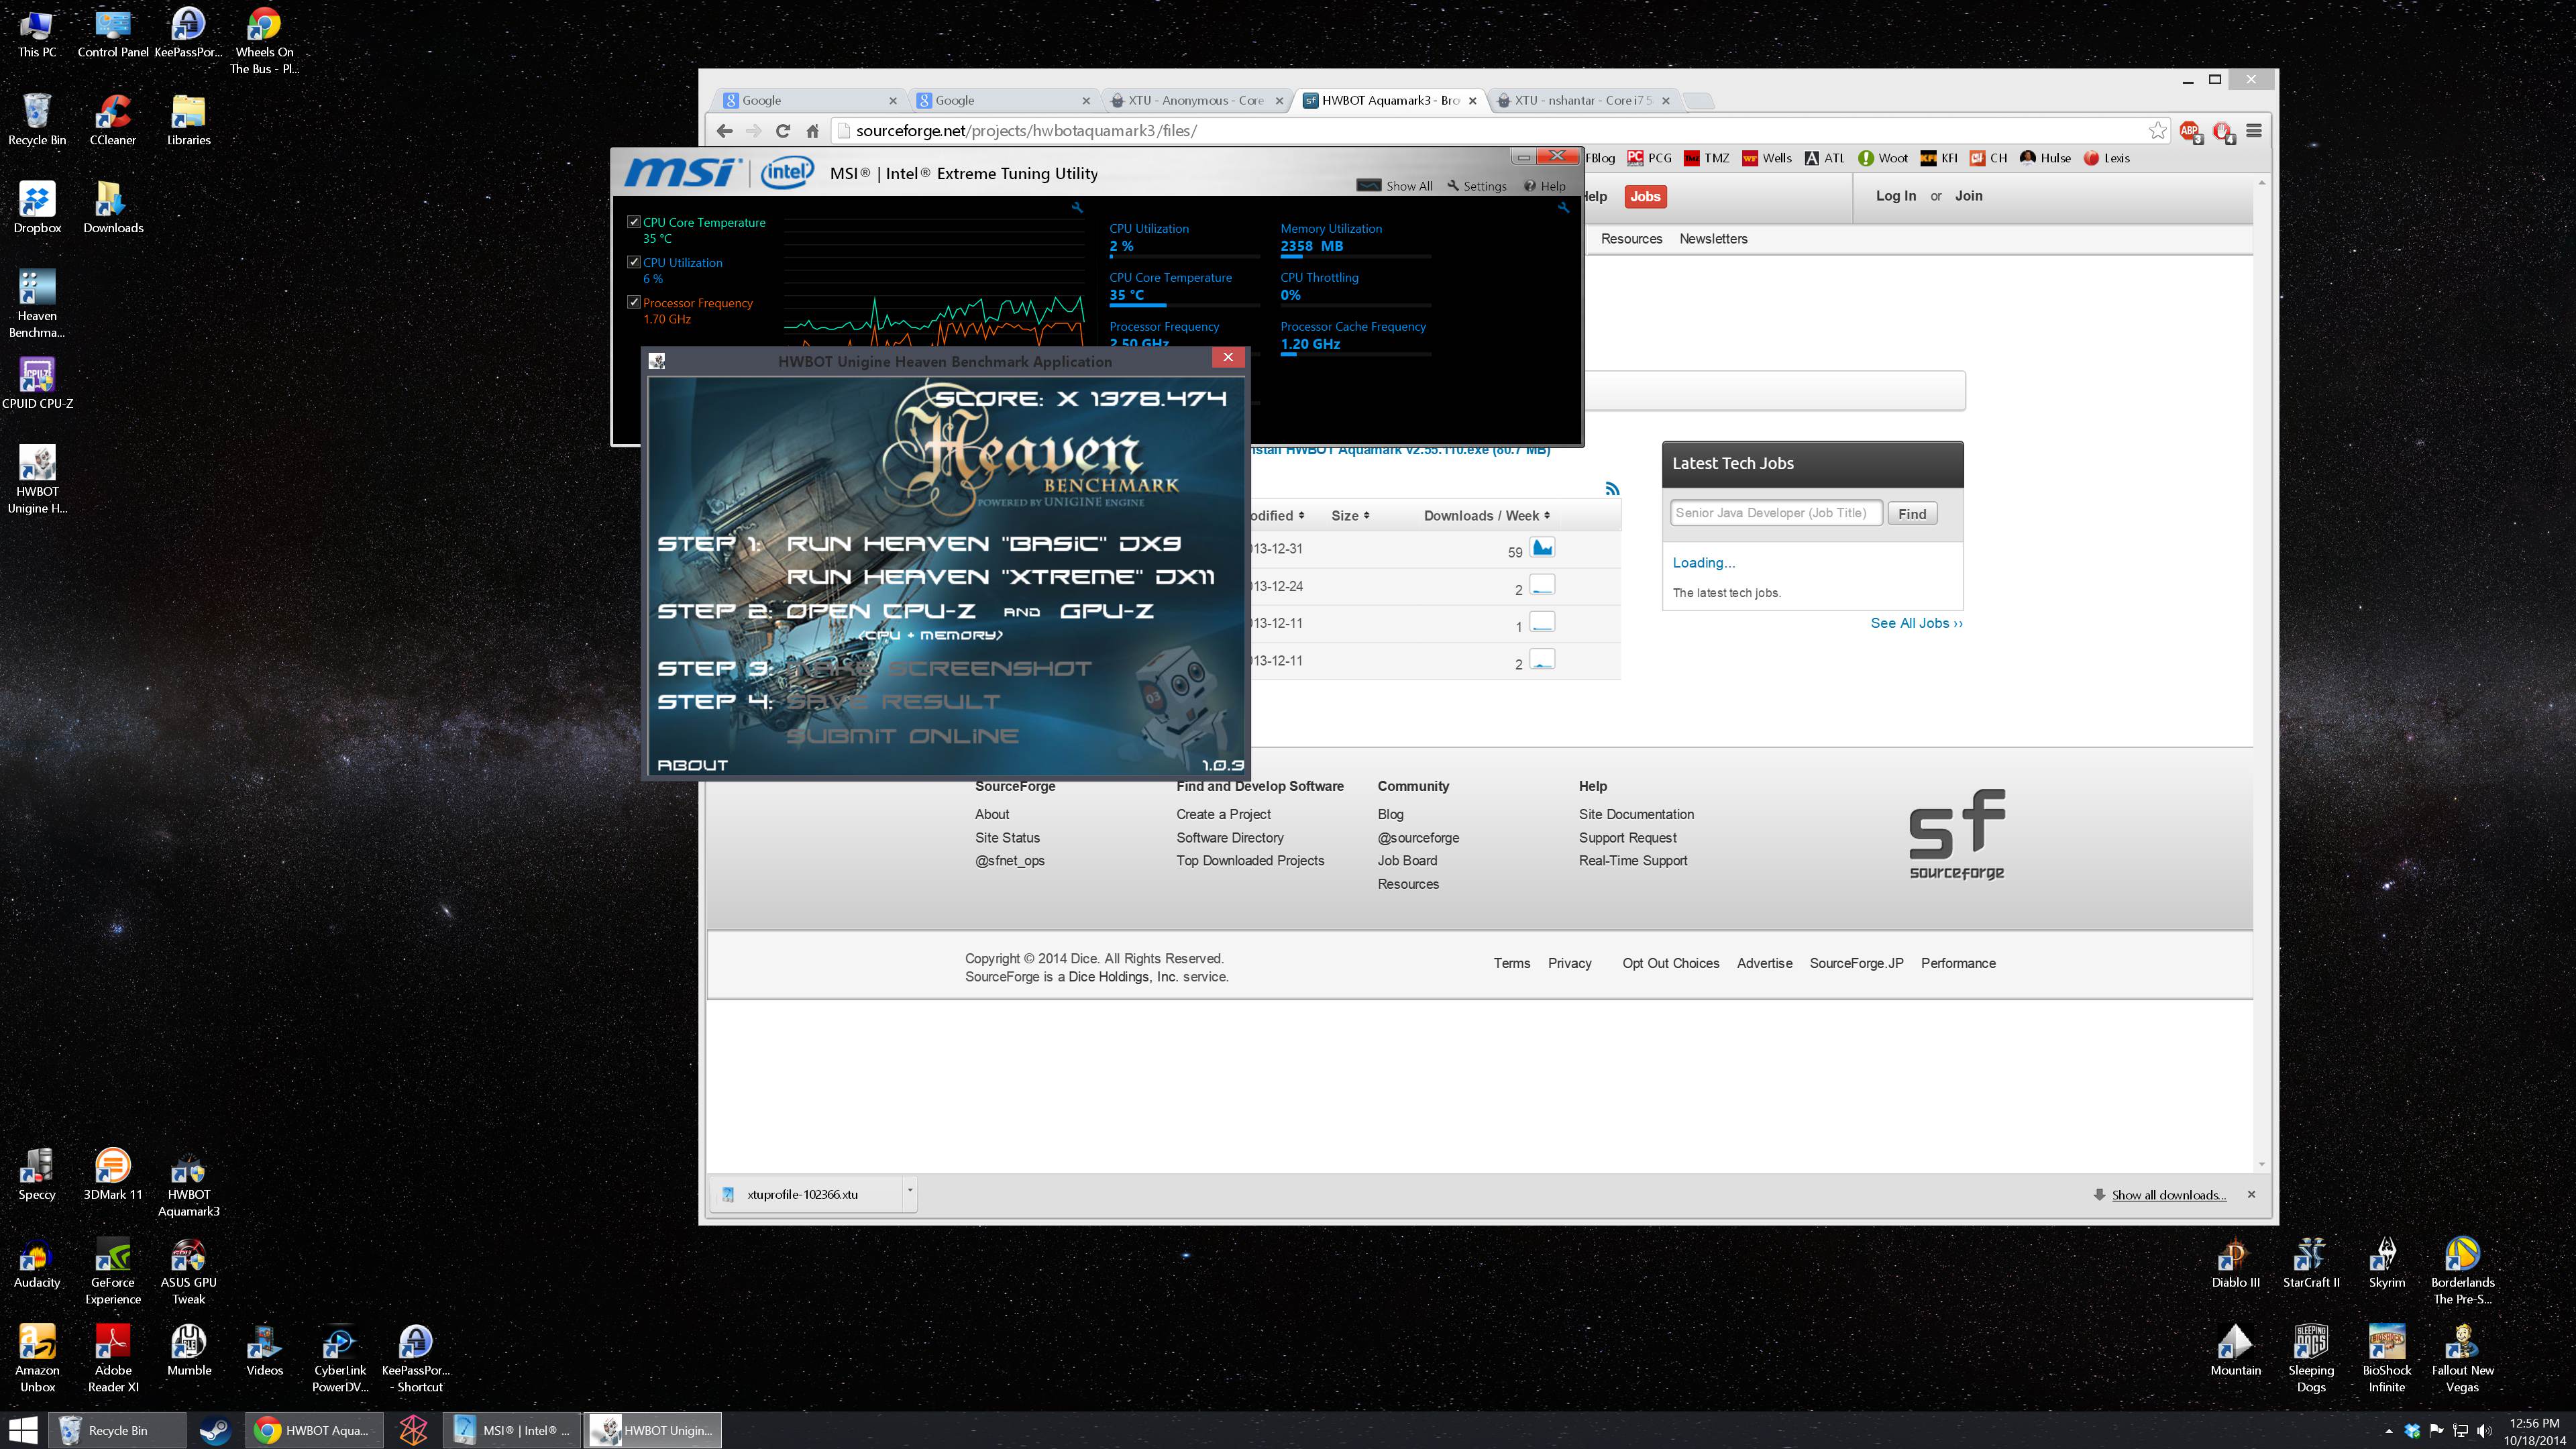Run Heaven "Basic" DX9 benchmark
2576x1449 pixels.
983,543
